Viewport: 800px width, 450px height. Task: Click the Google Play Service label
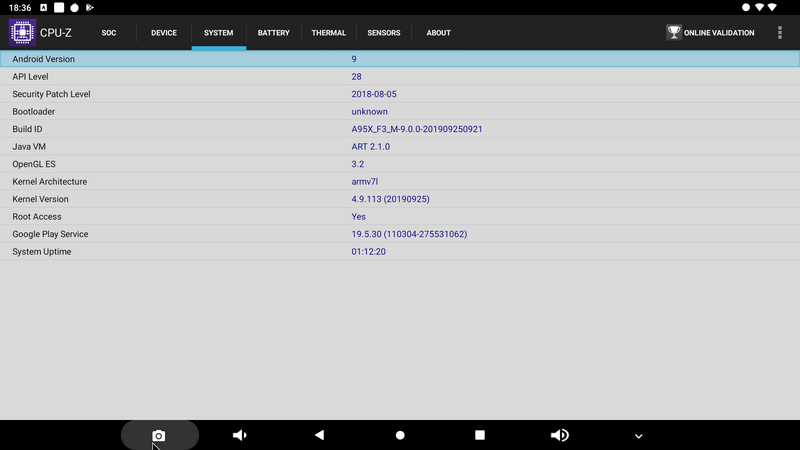click(50, 234)
